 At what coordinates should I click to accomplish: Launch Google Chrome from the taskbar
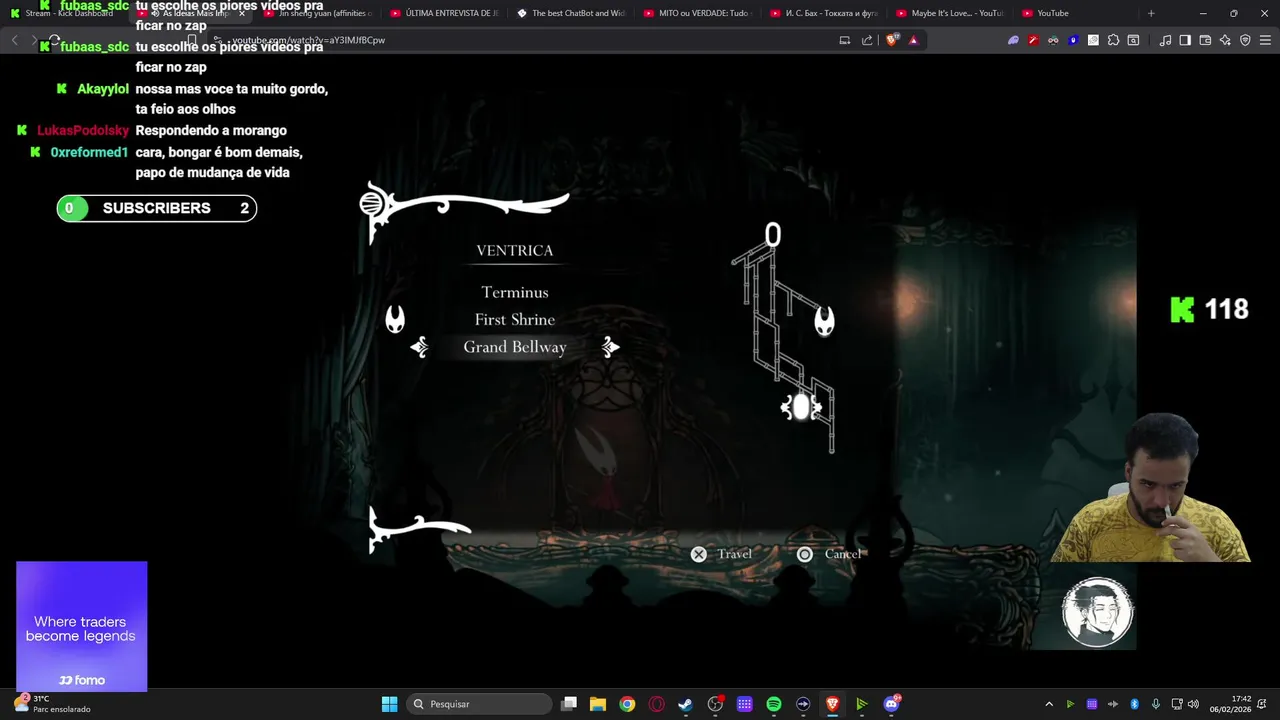pos(627,704)
